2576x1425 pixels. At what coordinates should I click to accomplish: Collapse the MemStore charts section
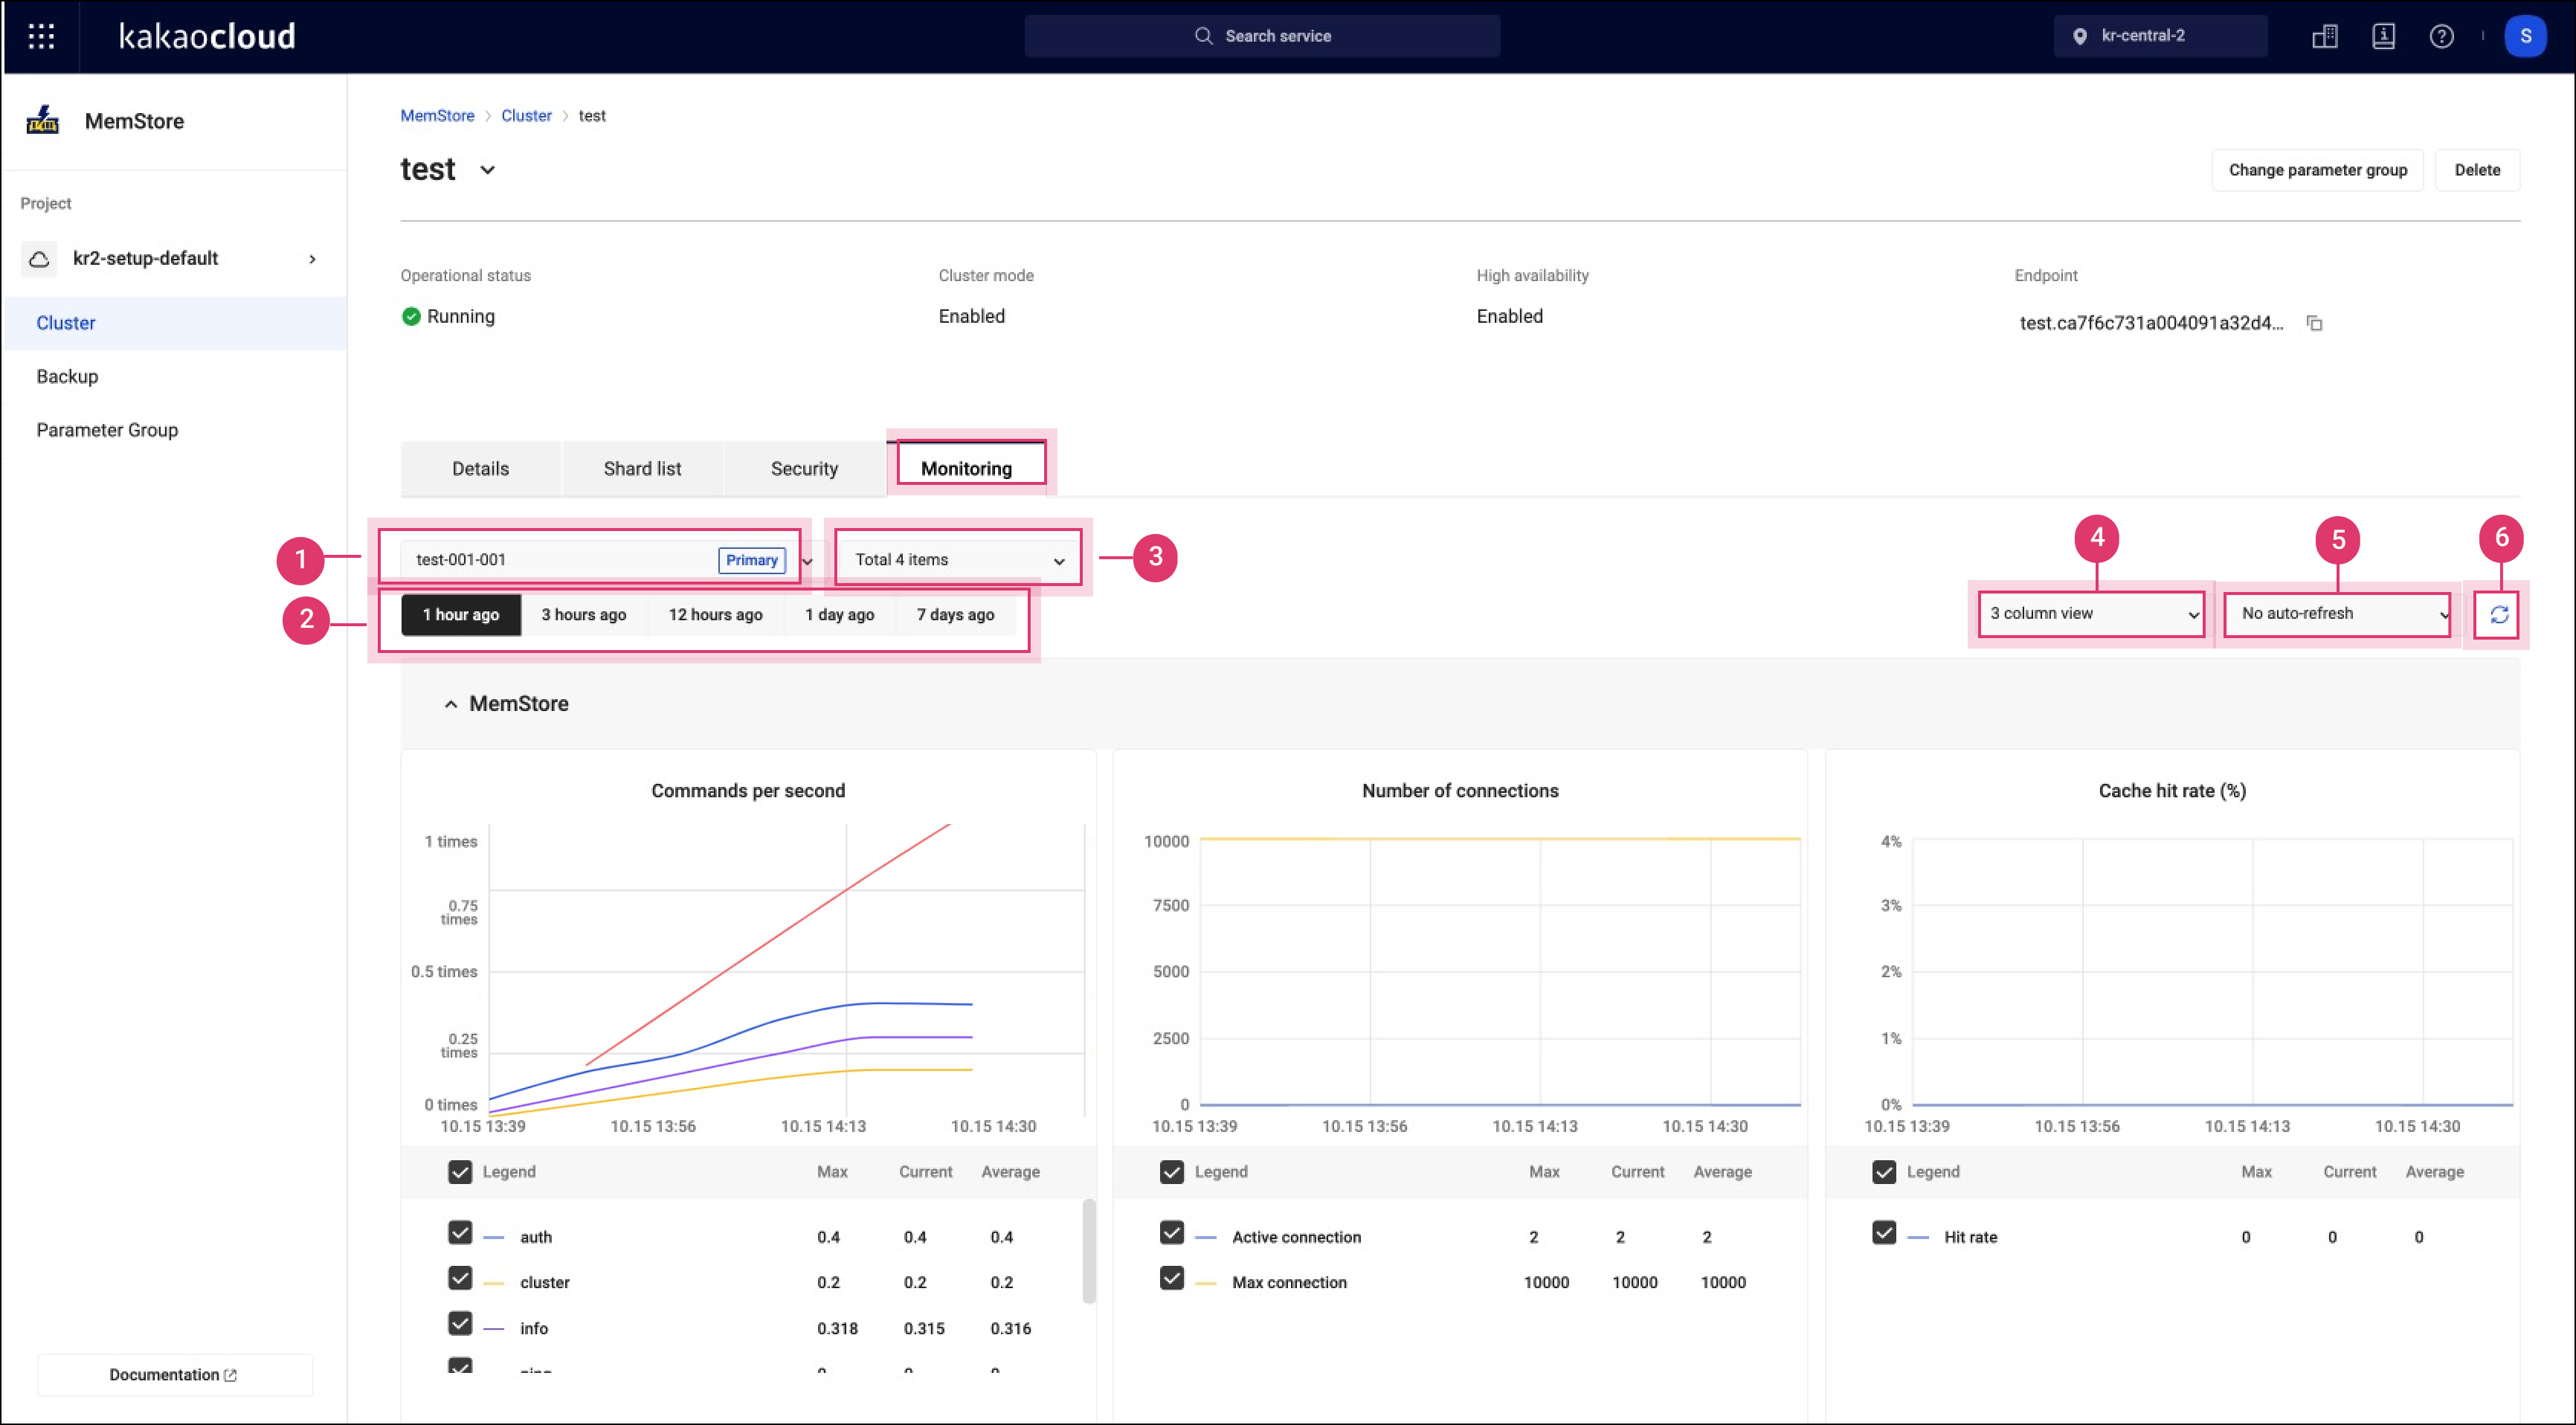(x=451, y=704)
